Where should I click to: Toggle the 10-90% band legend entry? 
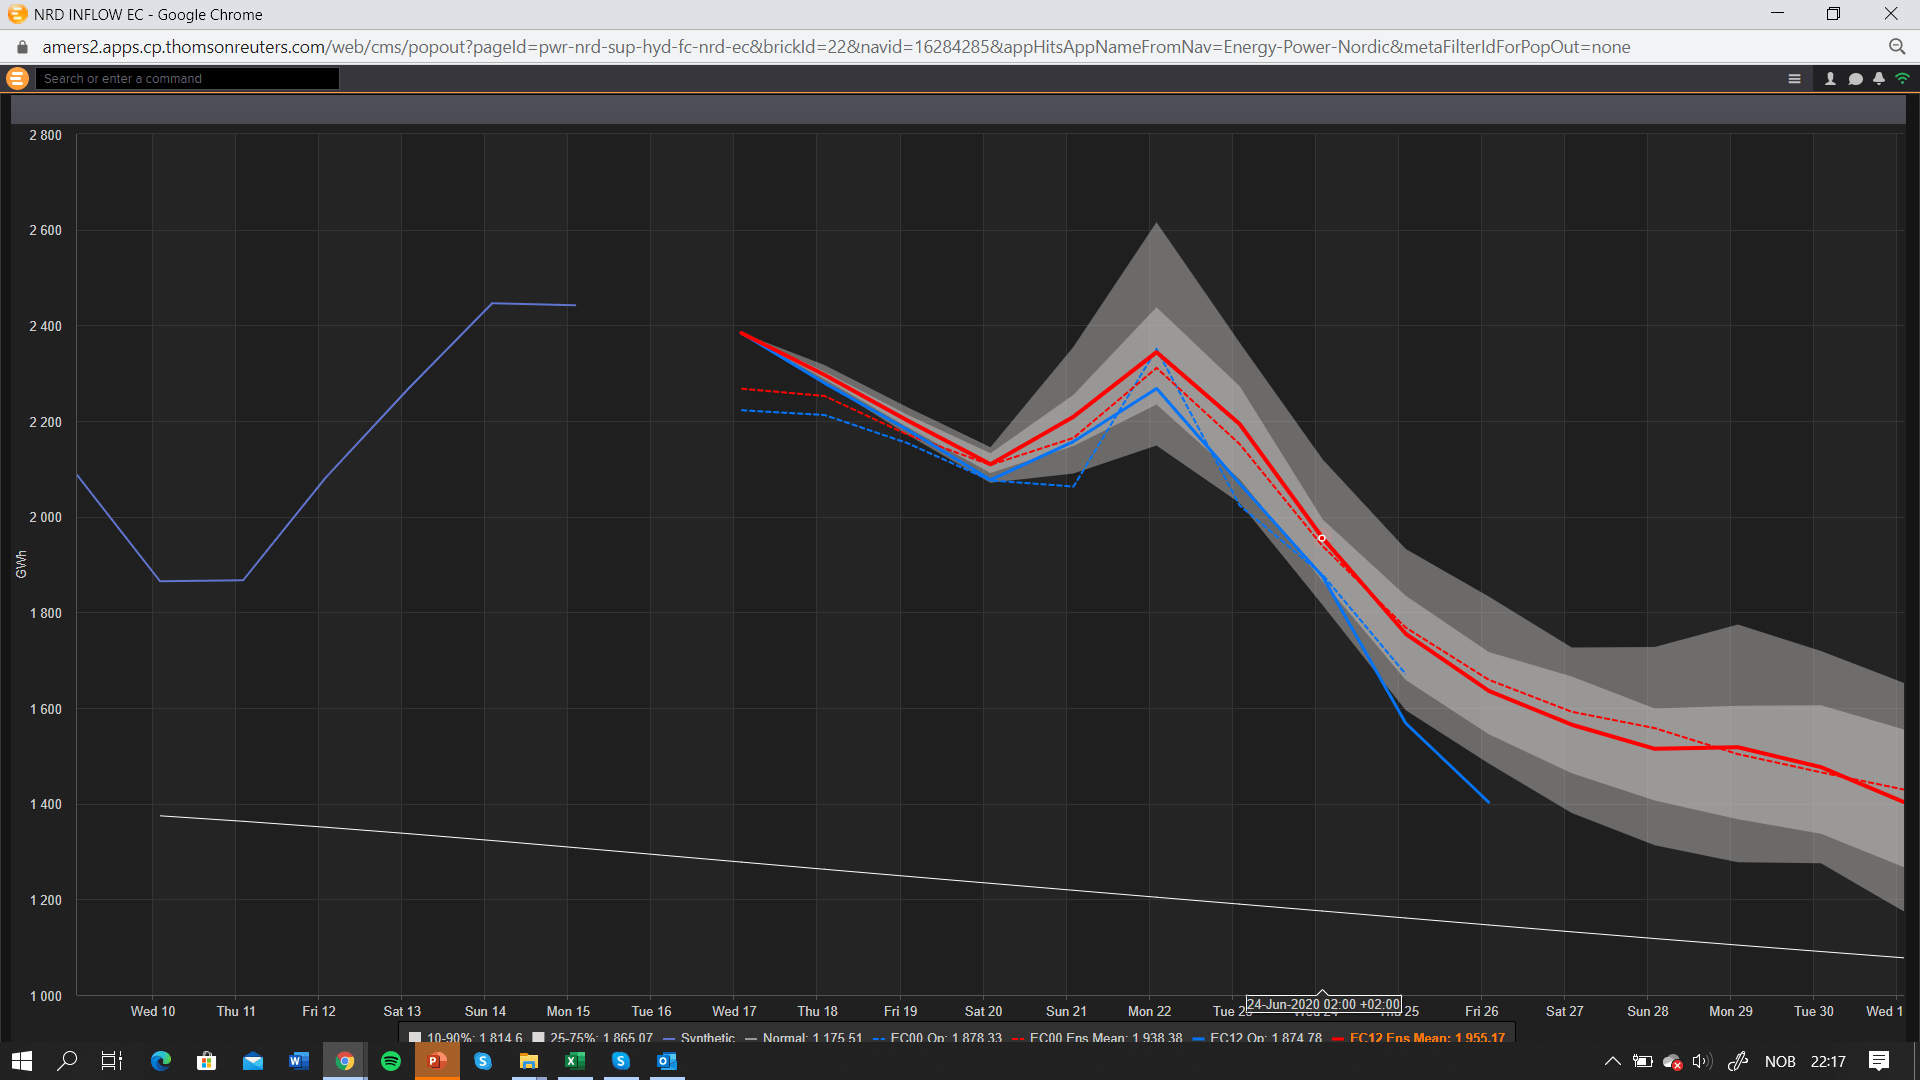coord(465,1038)
